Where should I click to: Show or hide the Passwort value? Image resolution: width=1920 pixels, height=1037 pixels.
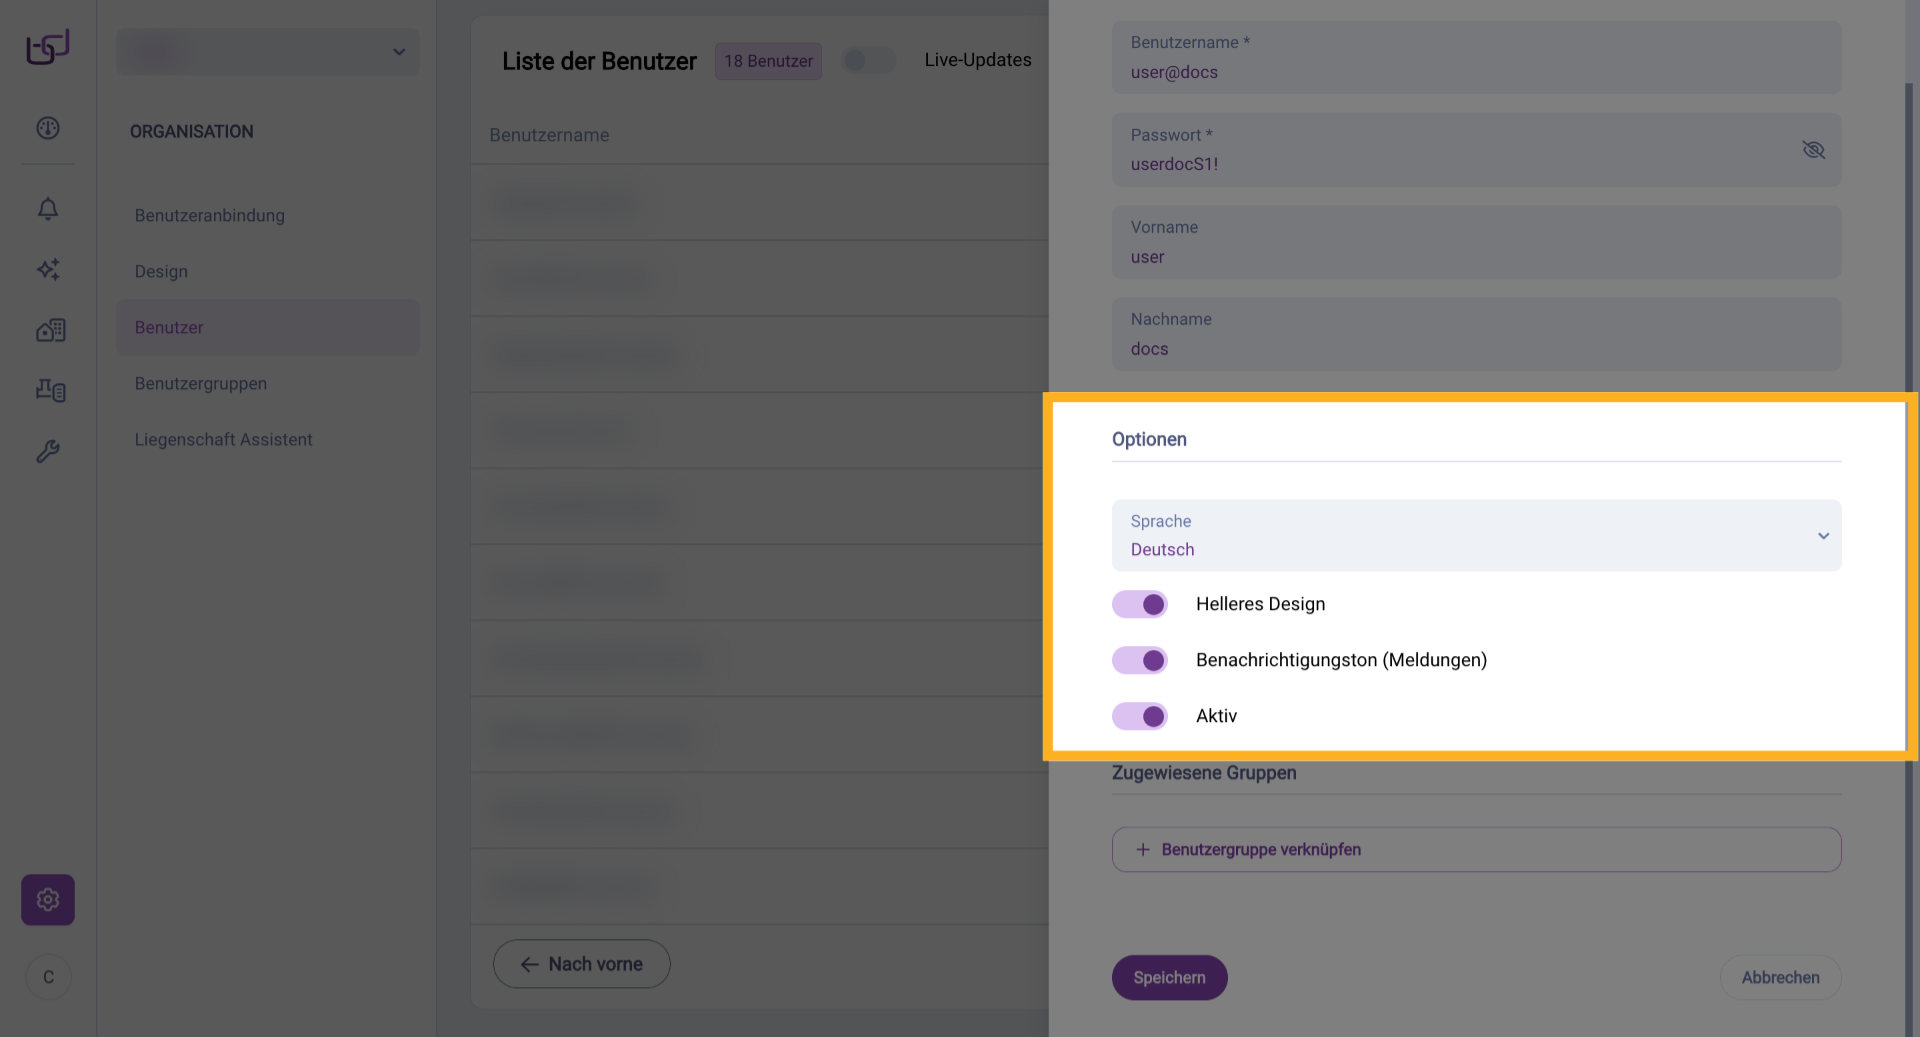pyautogui.click(x=1813, y=150)
